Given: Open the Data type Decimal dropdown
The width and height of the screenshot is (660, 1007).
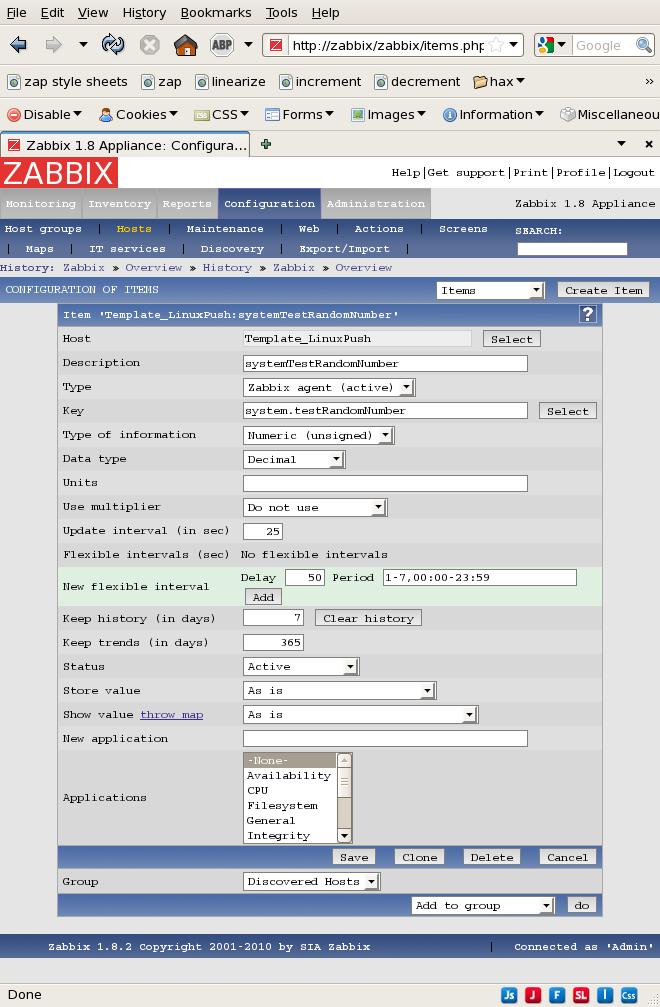Looking at the screenshot, I should tap(293, 459).
